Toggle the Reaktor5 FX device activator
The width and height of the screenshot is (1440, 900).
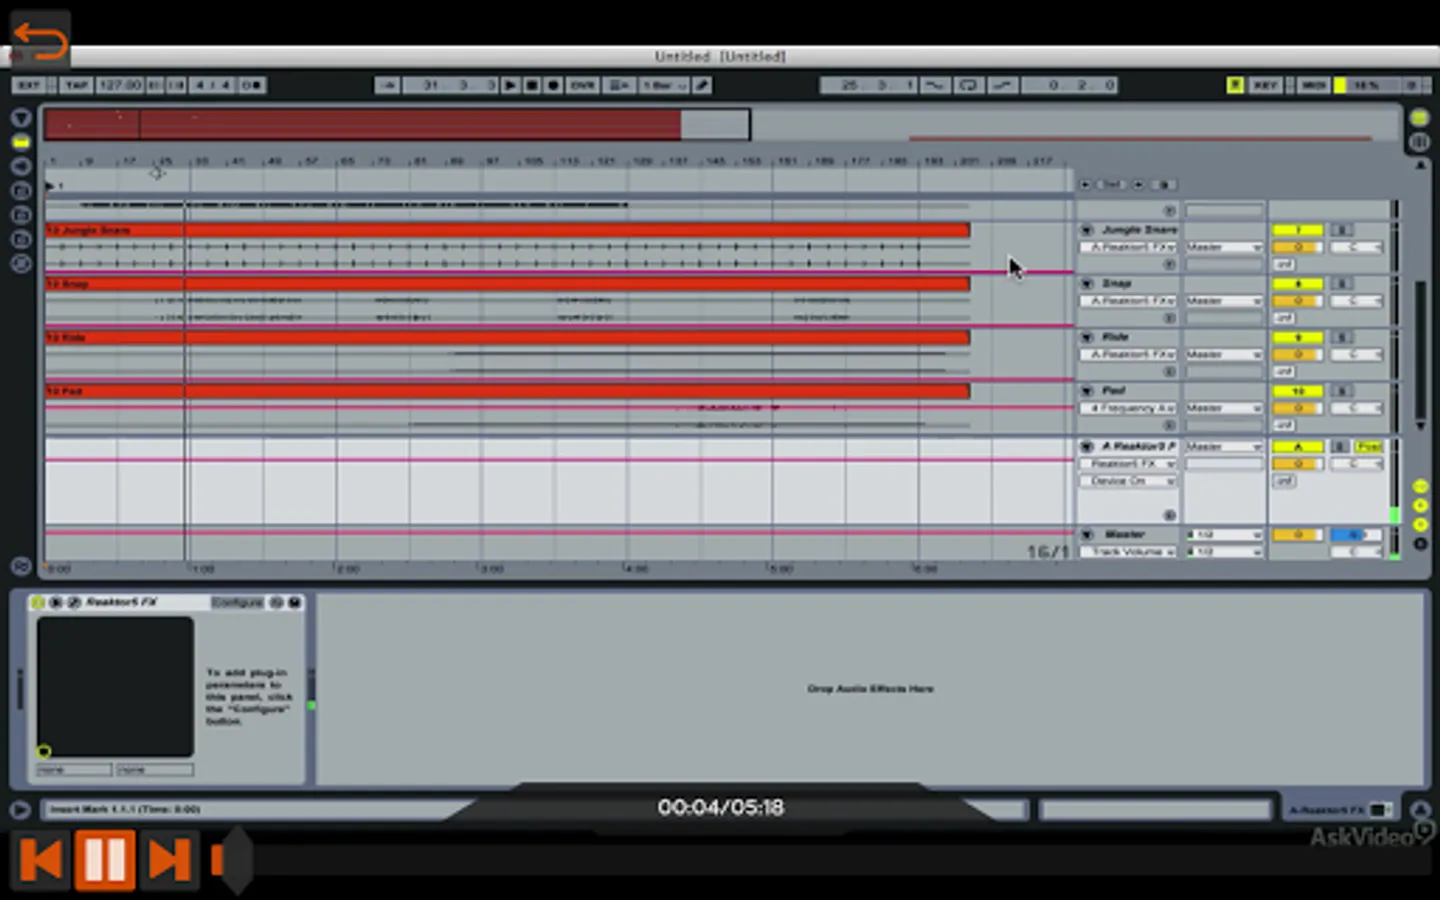38,602
